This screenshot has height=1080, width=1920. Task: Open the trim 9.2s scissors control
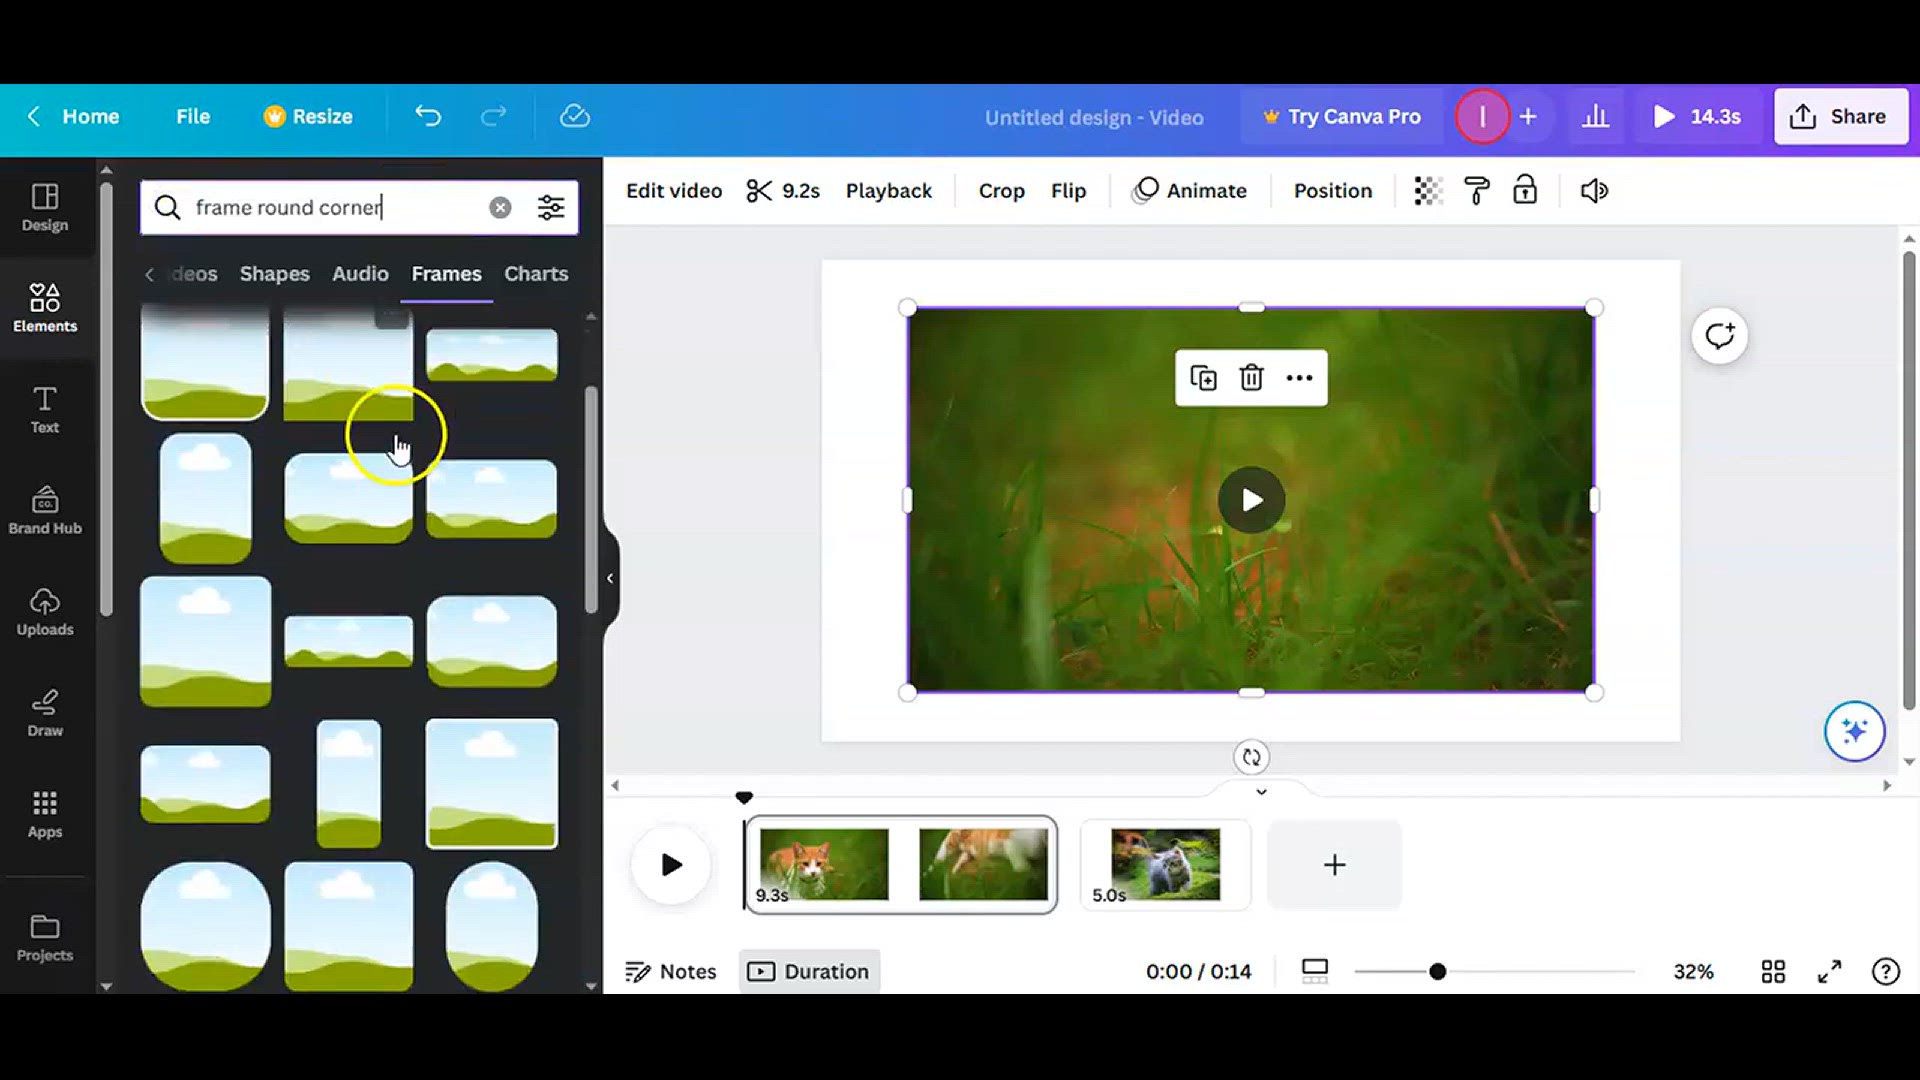783,190
